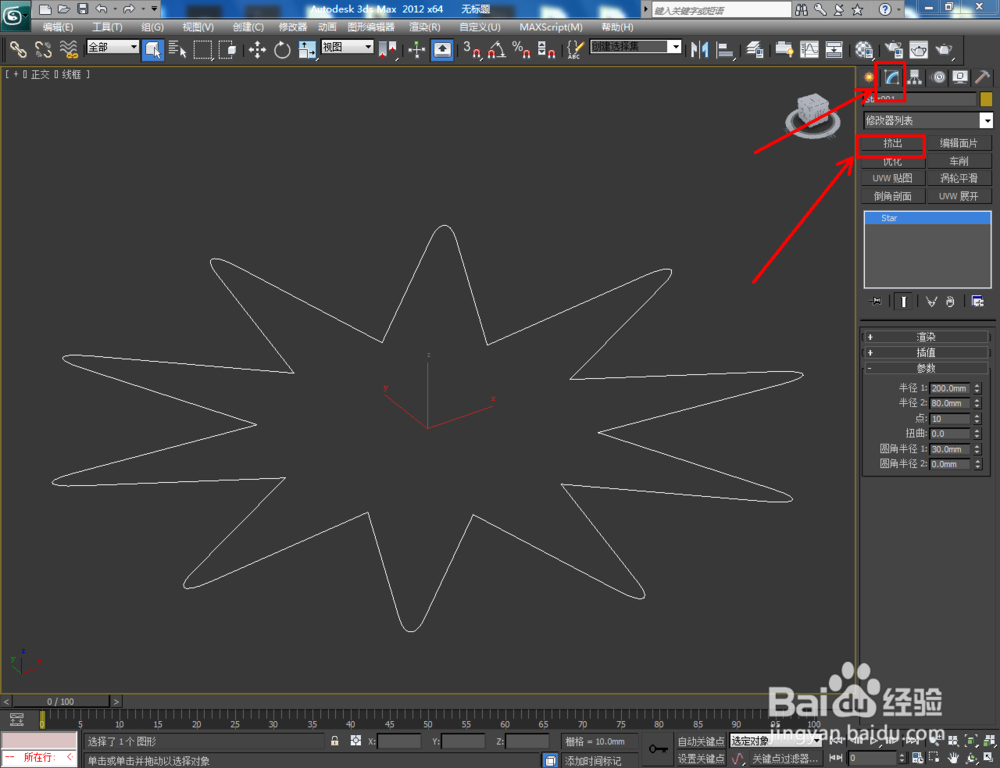Viewport: 1000px width, 768px height.
Task: Toggle the Window/Crossing selection icon
Action: point(228,49)
